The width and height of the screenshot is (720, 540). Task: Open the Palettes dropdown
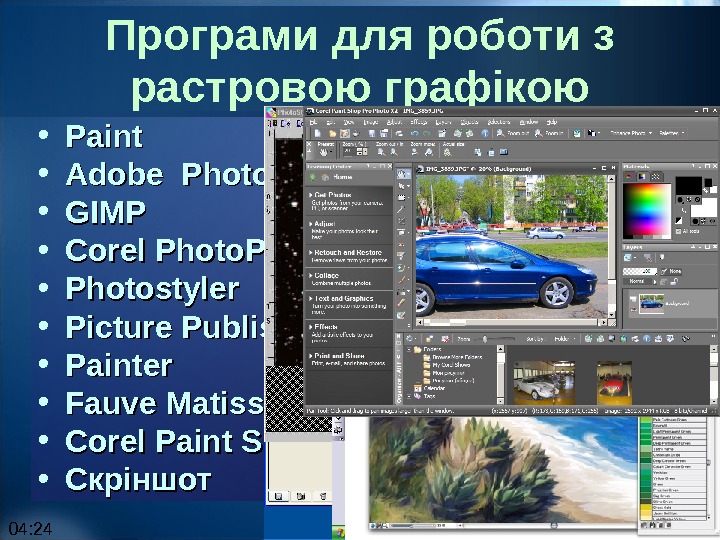tap(672, 133)
